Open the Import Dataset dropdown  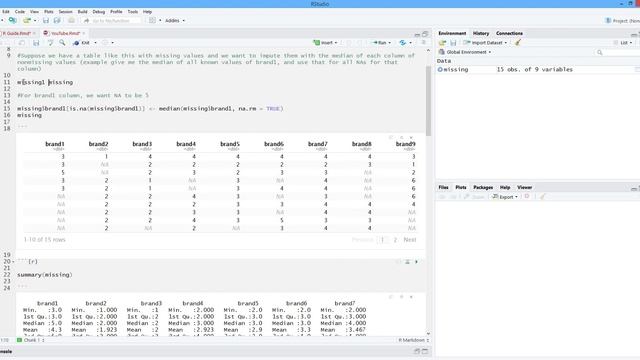pos(485,42)
